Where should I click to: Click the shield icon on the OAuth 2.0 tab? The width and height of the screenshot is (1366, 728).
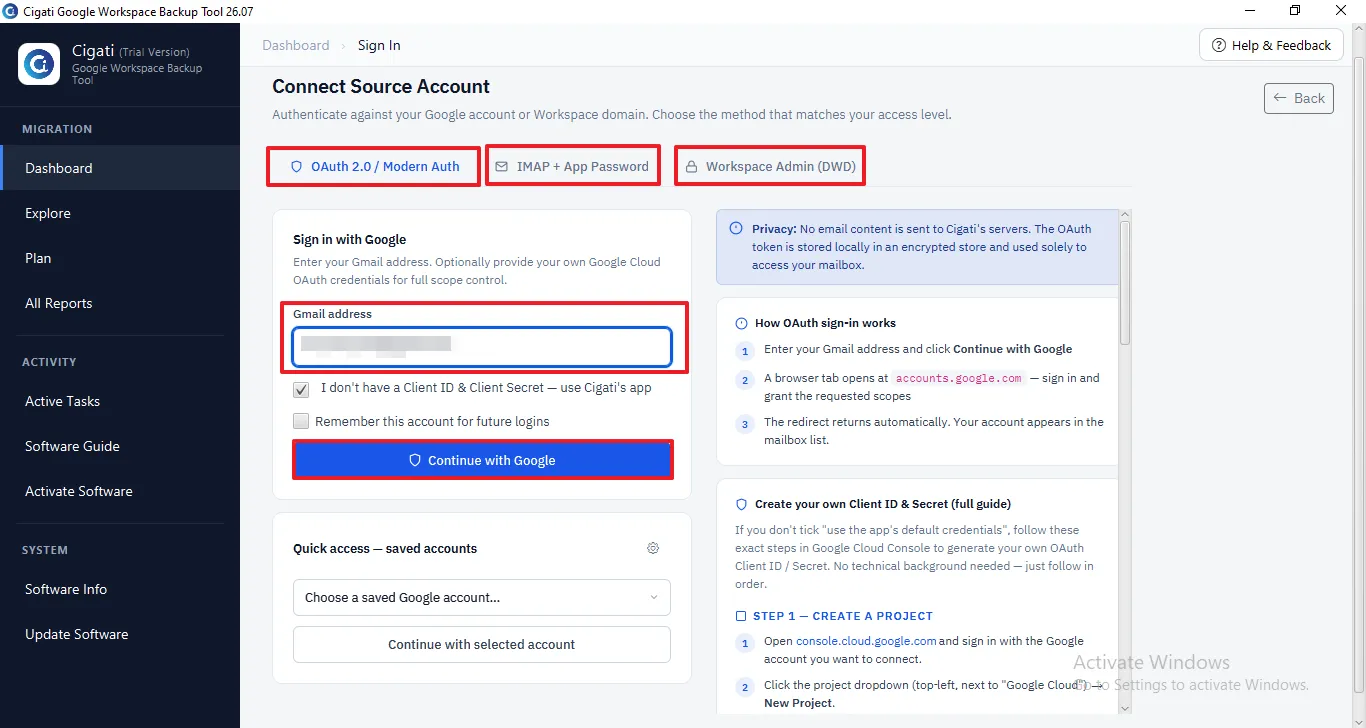[x=296, y=167]
